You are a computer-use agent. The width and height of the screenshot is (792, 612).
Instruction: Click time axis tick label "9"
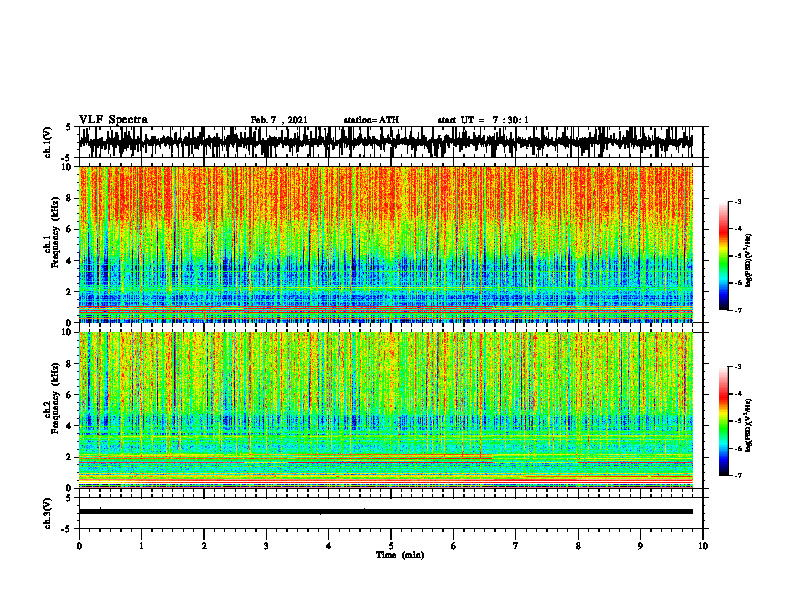640,546
